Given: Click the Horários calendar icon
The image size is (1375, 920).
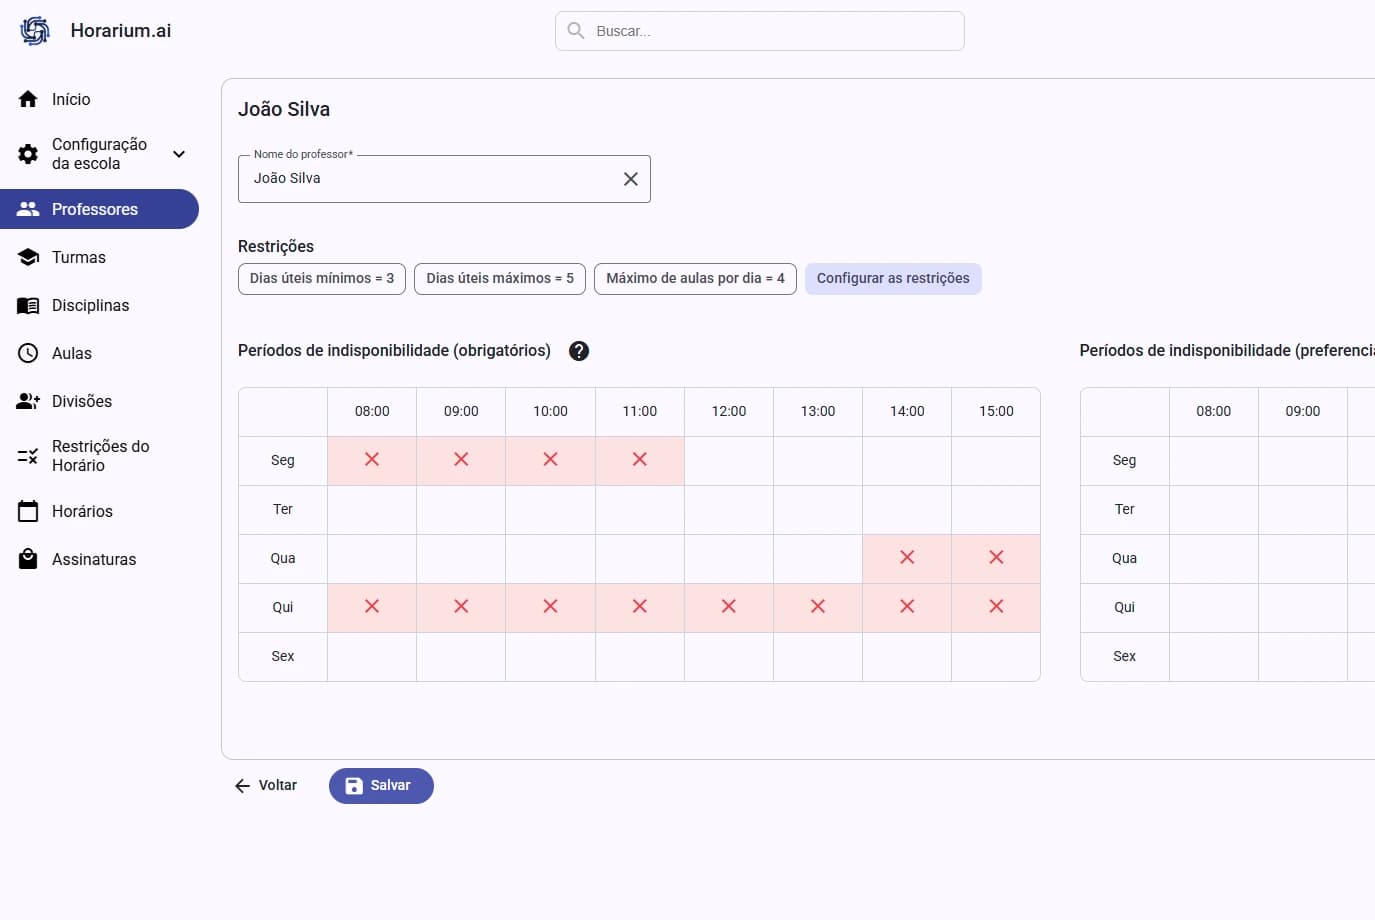Looking at the screenshot, I should (x=28, y=511).
